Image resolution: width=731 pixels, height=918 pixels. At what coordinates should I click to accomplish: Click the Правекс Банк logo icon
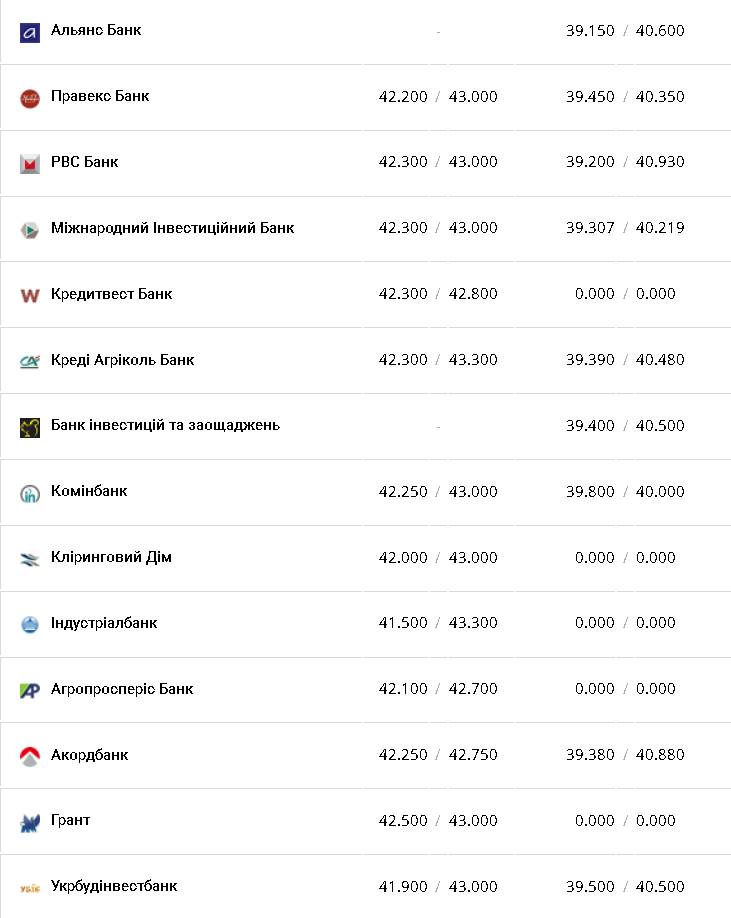(29, 98)
